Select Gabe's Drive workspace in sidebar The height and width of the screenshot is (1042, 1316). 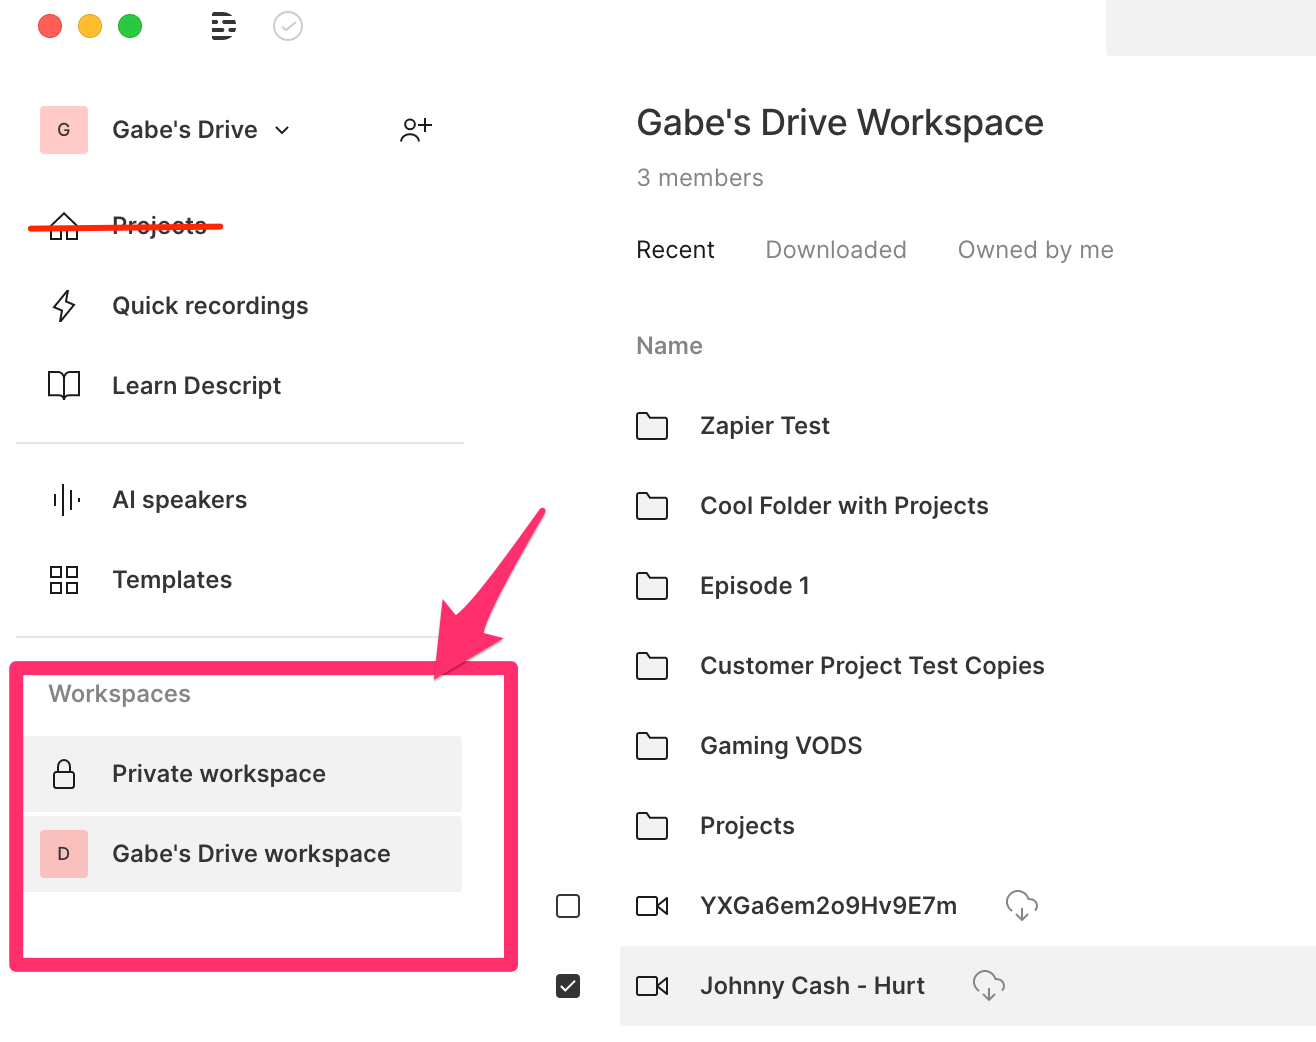[250, 854]
